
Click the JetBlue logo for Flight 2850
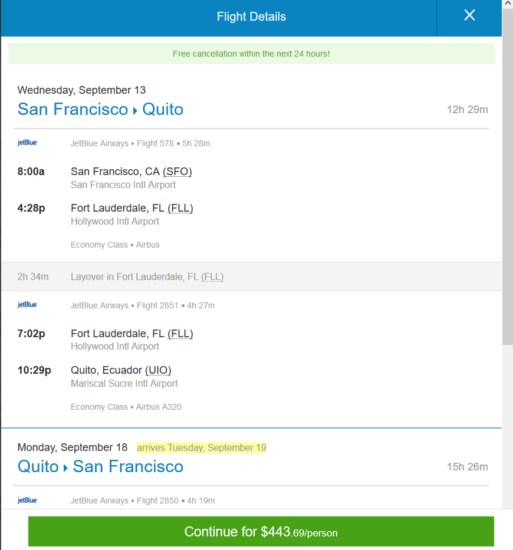(x=27, y=500)
